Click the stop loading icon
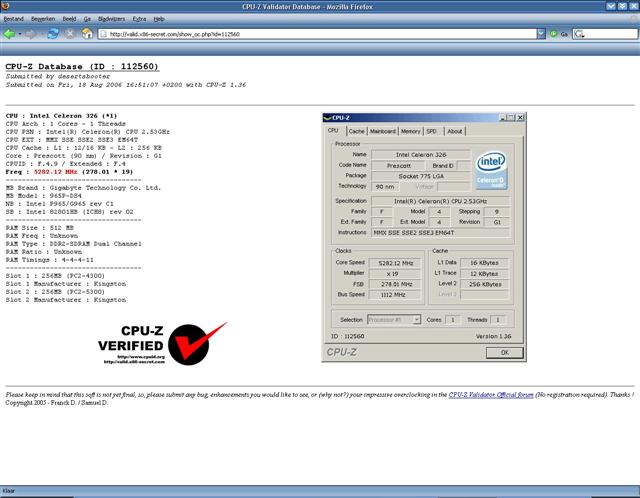 tap(70, 34)
